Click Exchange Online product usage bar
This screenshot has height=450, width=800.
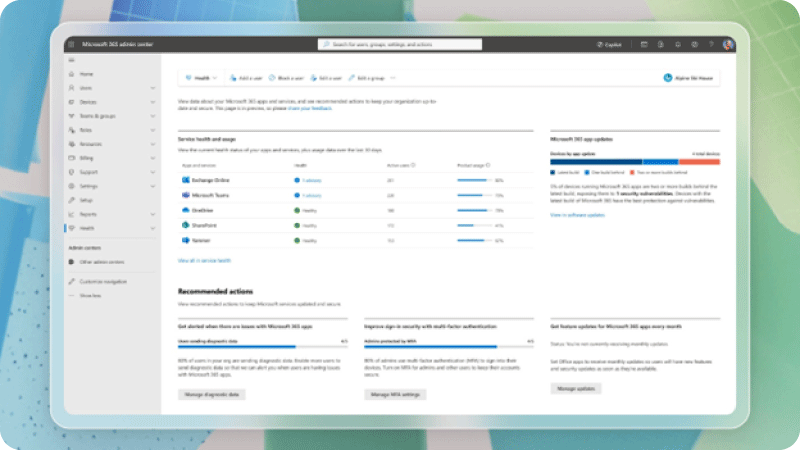pyautogui.click(x=474, y=180)
